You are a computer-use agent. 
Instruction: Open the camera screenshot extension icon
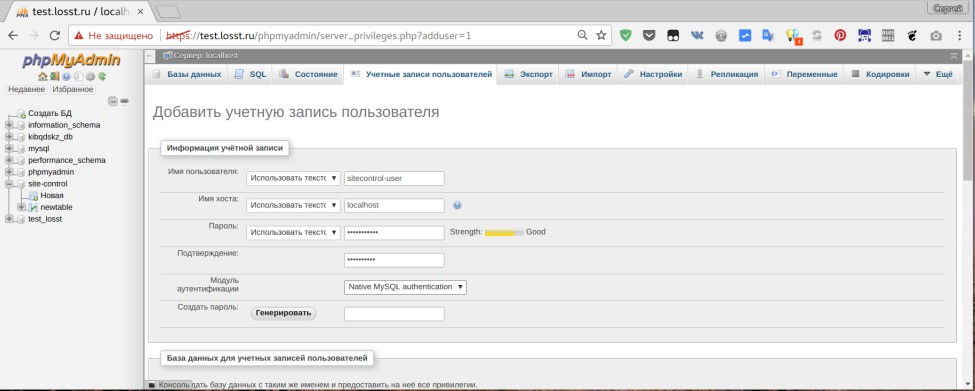pos(936,35)
